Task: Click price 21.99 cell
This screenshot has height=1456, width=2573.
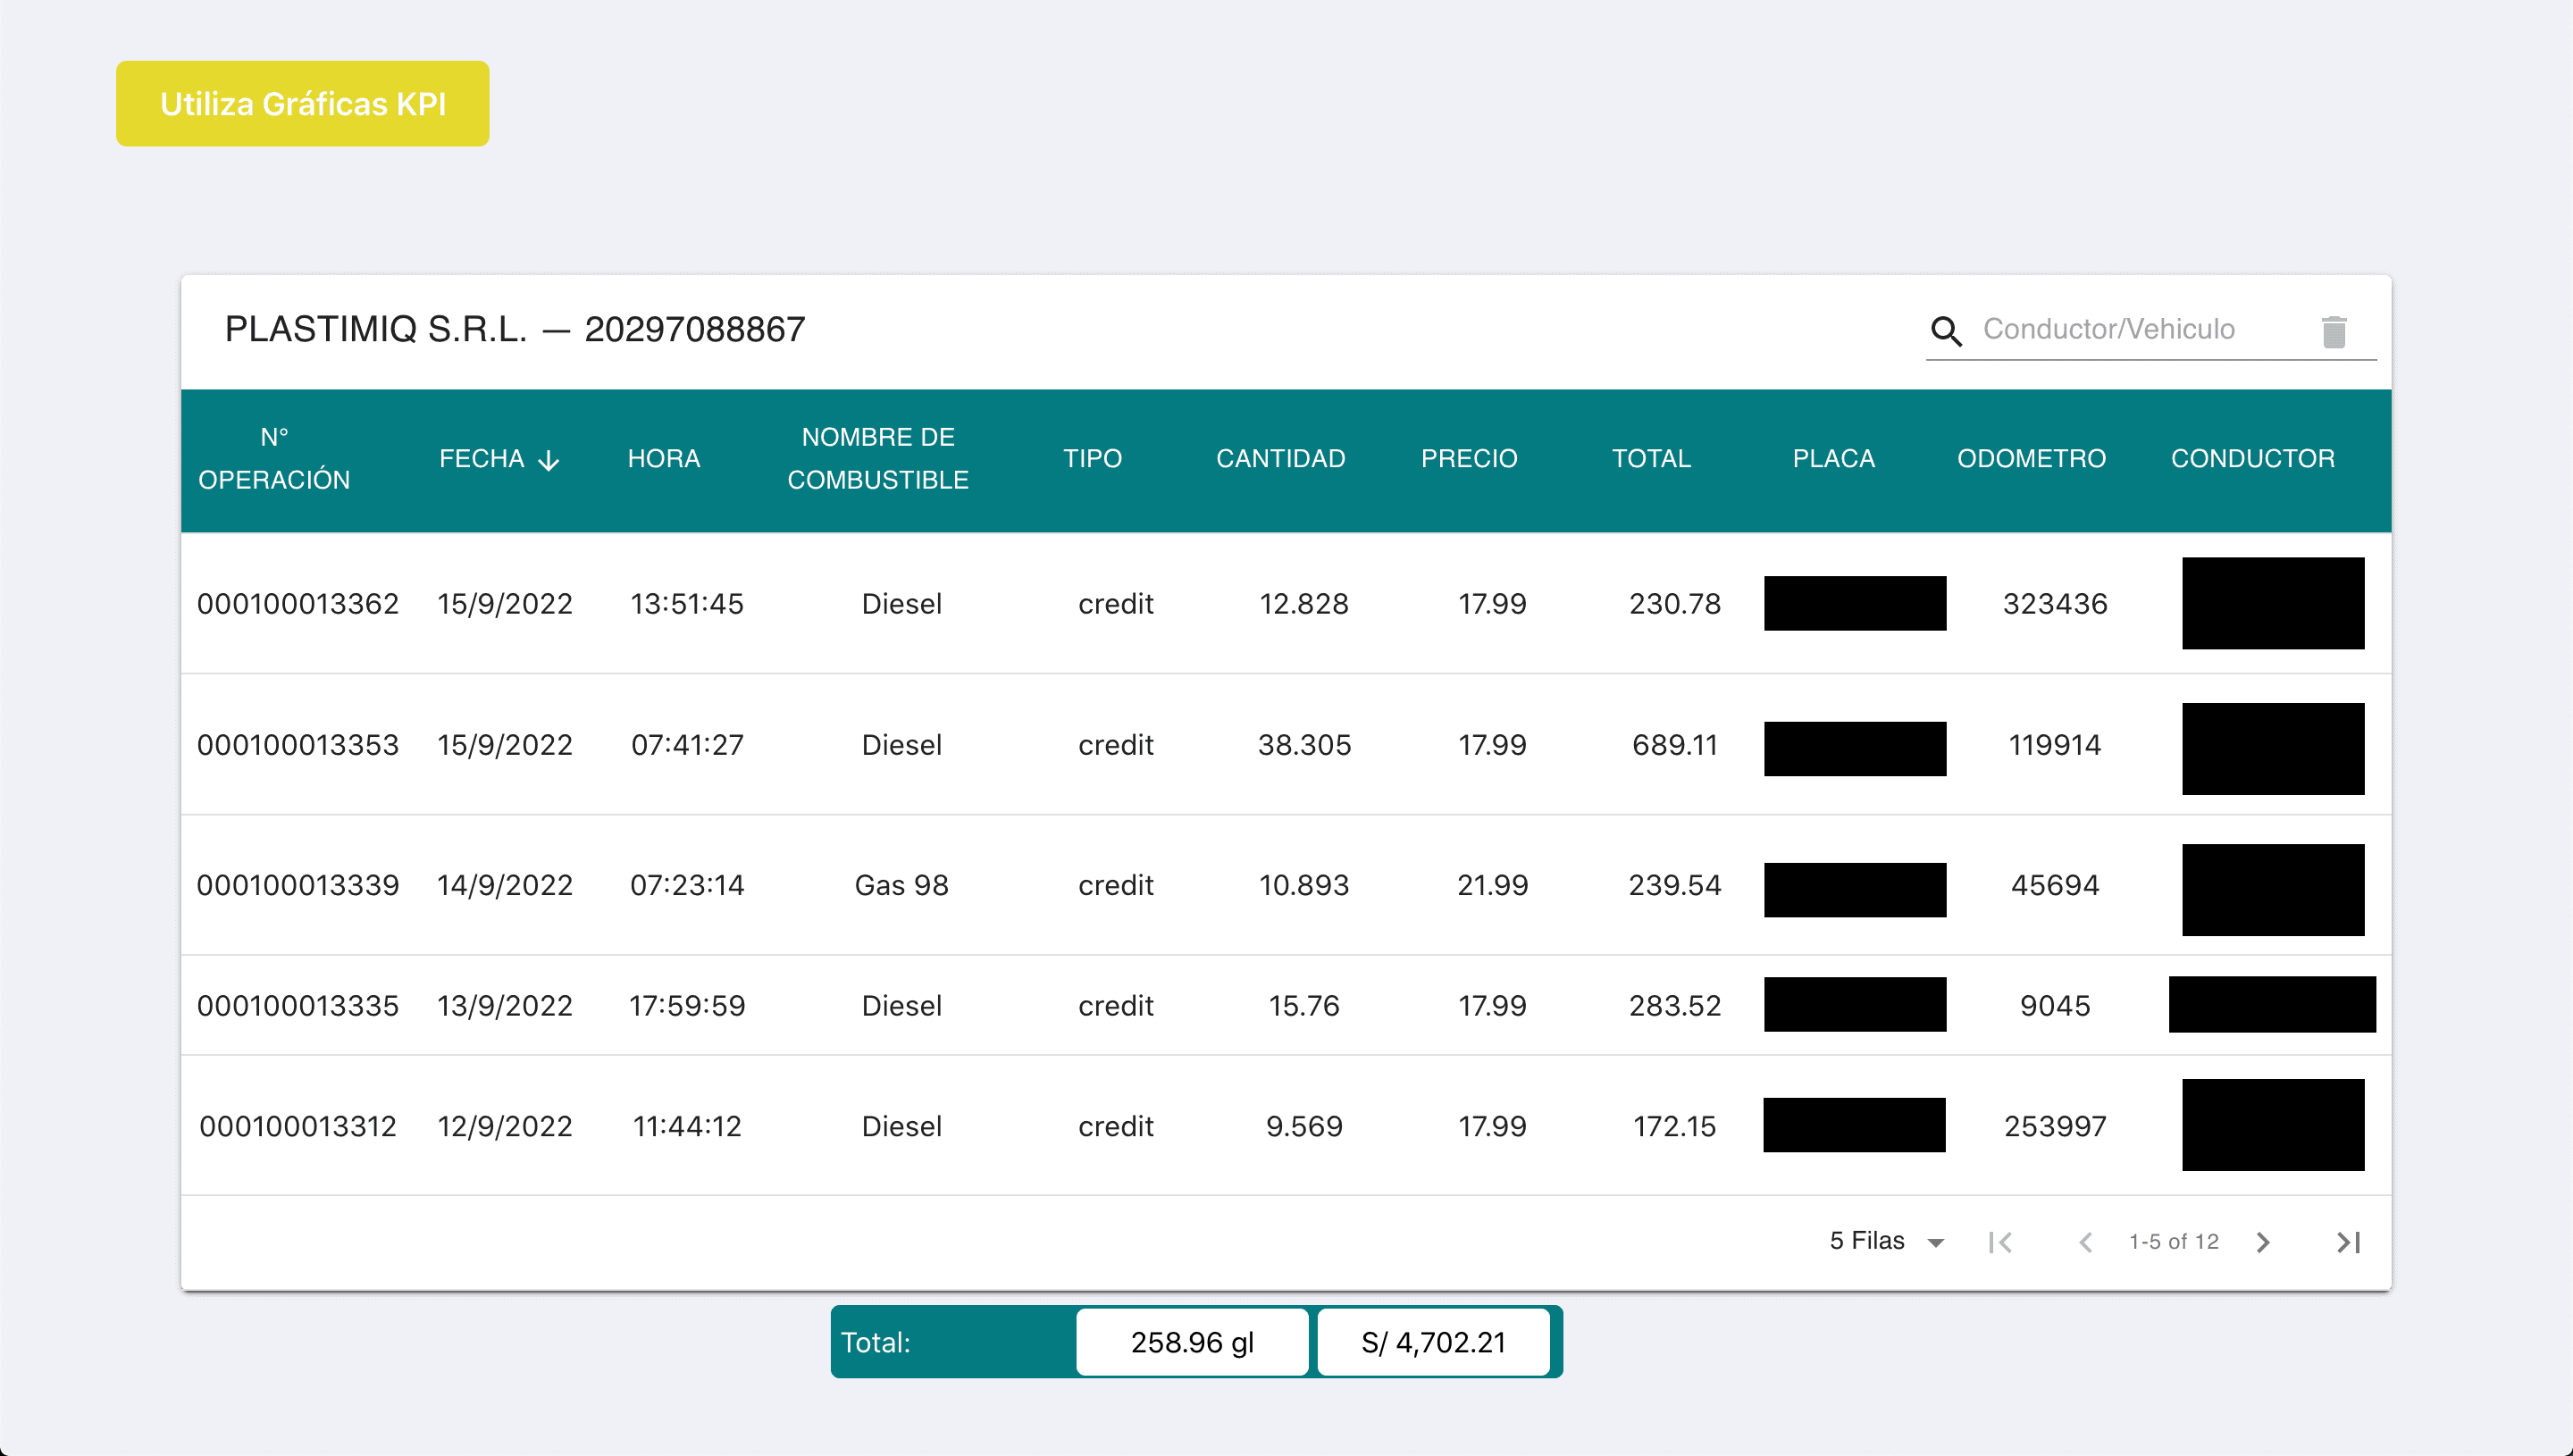Action: (x=1492, y=885)
